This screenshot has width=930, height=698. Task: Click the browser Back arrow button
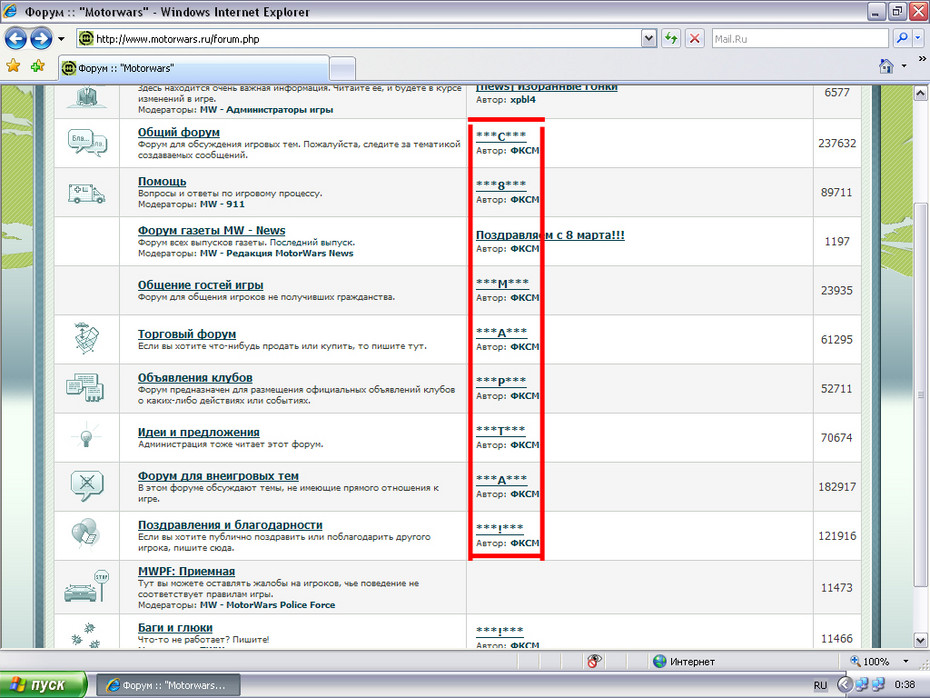point(16,39)
